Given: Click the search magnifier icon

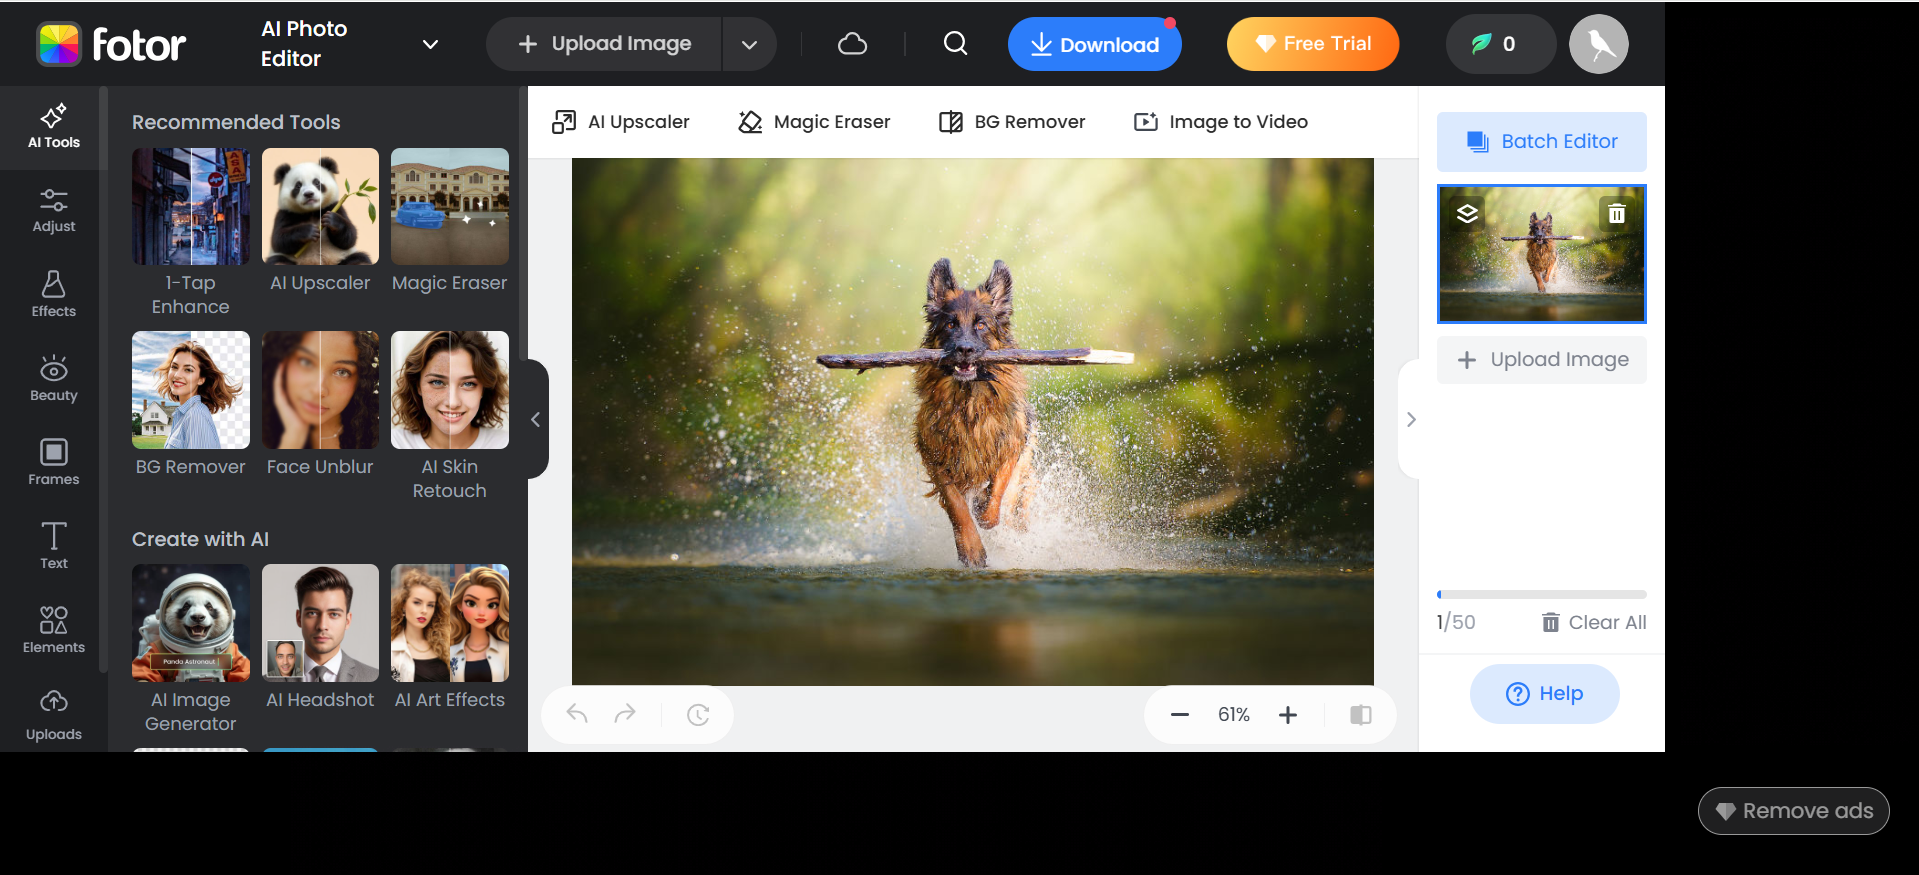Looking at the screenshot, I should [x=955, y=43].
